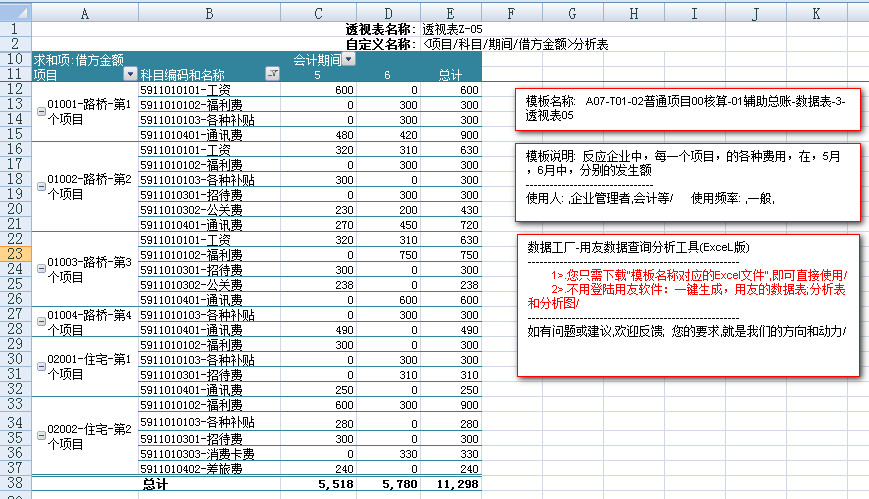Select the 模板说明 description text box
Screen dimensions: 869x499
687,178
